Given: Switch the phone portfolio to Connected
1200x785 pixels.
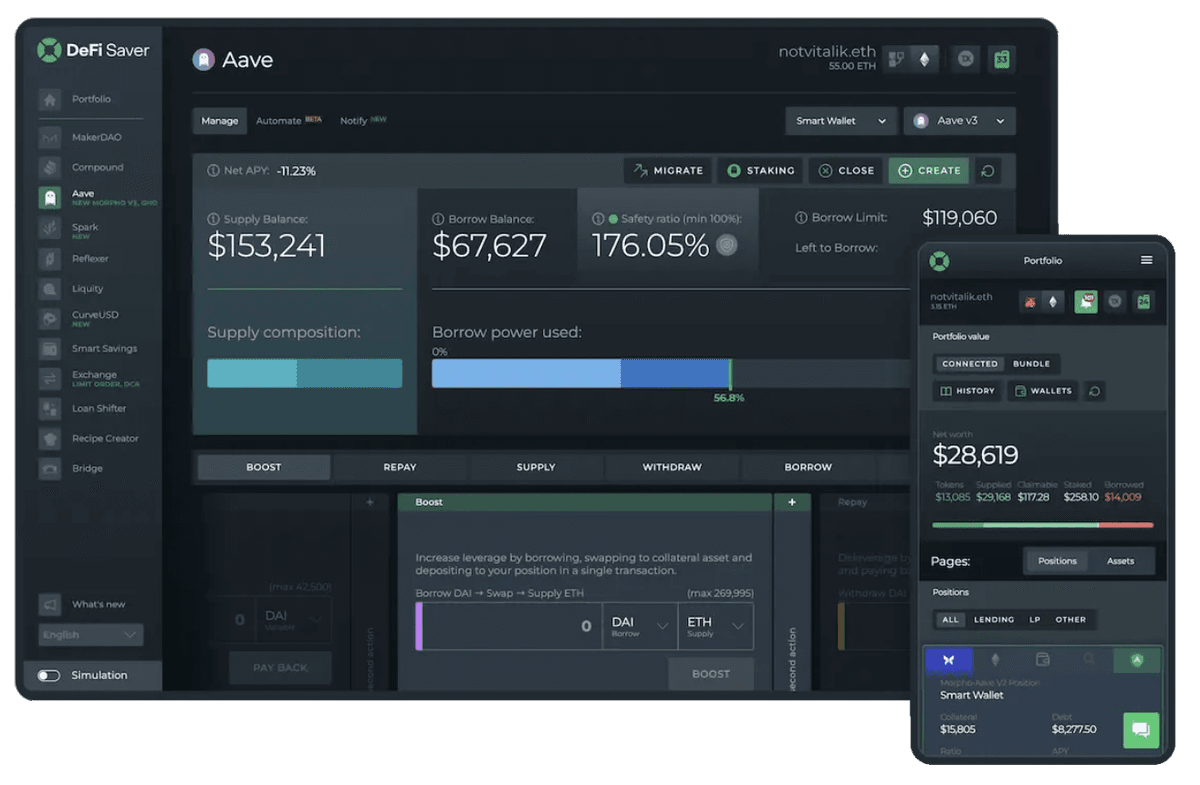Looking at the screenshot, I should coord(970,364).
